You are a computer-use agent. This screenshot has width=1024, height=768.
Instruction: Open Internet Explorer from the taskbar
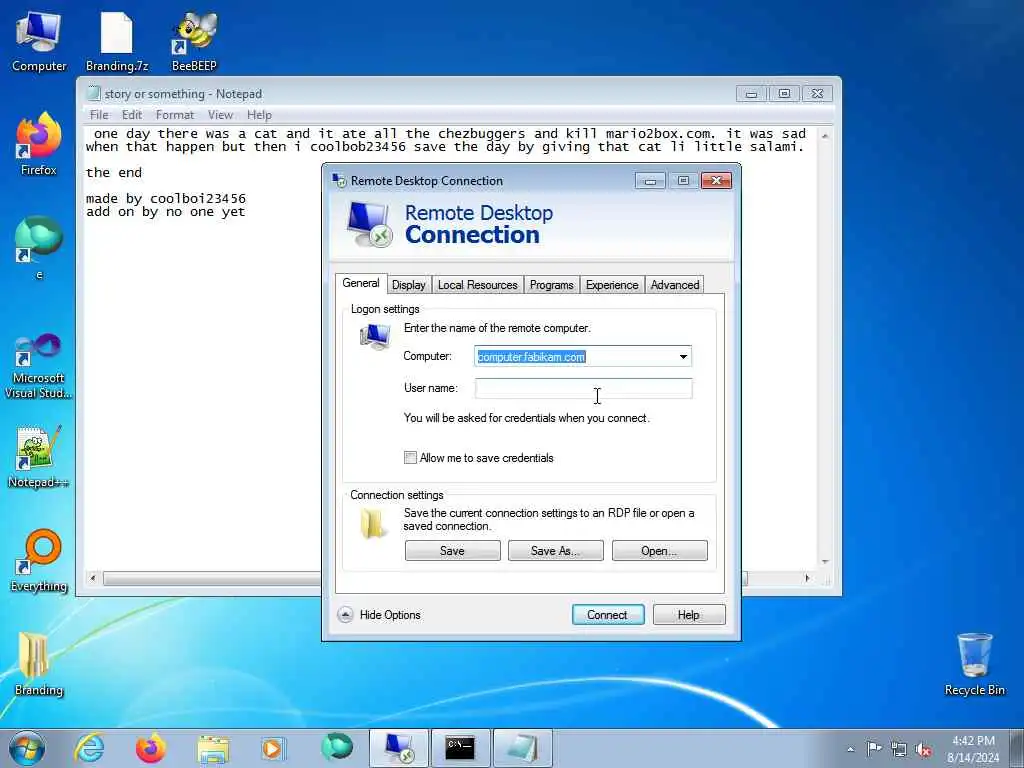pos(89,748)
